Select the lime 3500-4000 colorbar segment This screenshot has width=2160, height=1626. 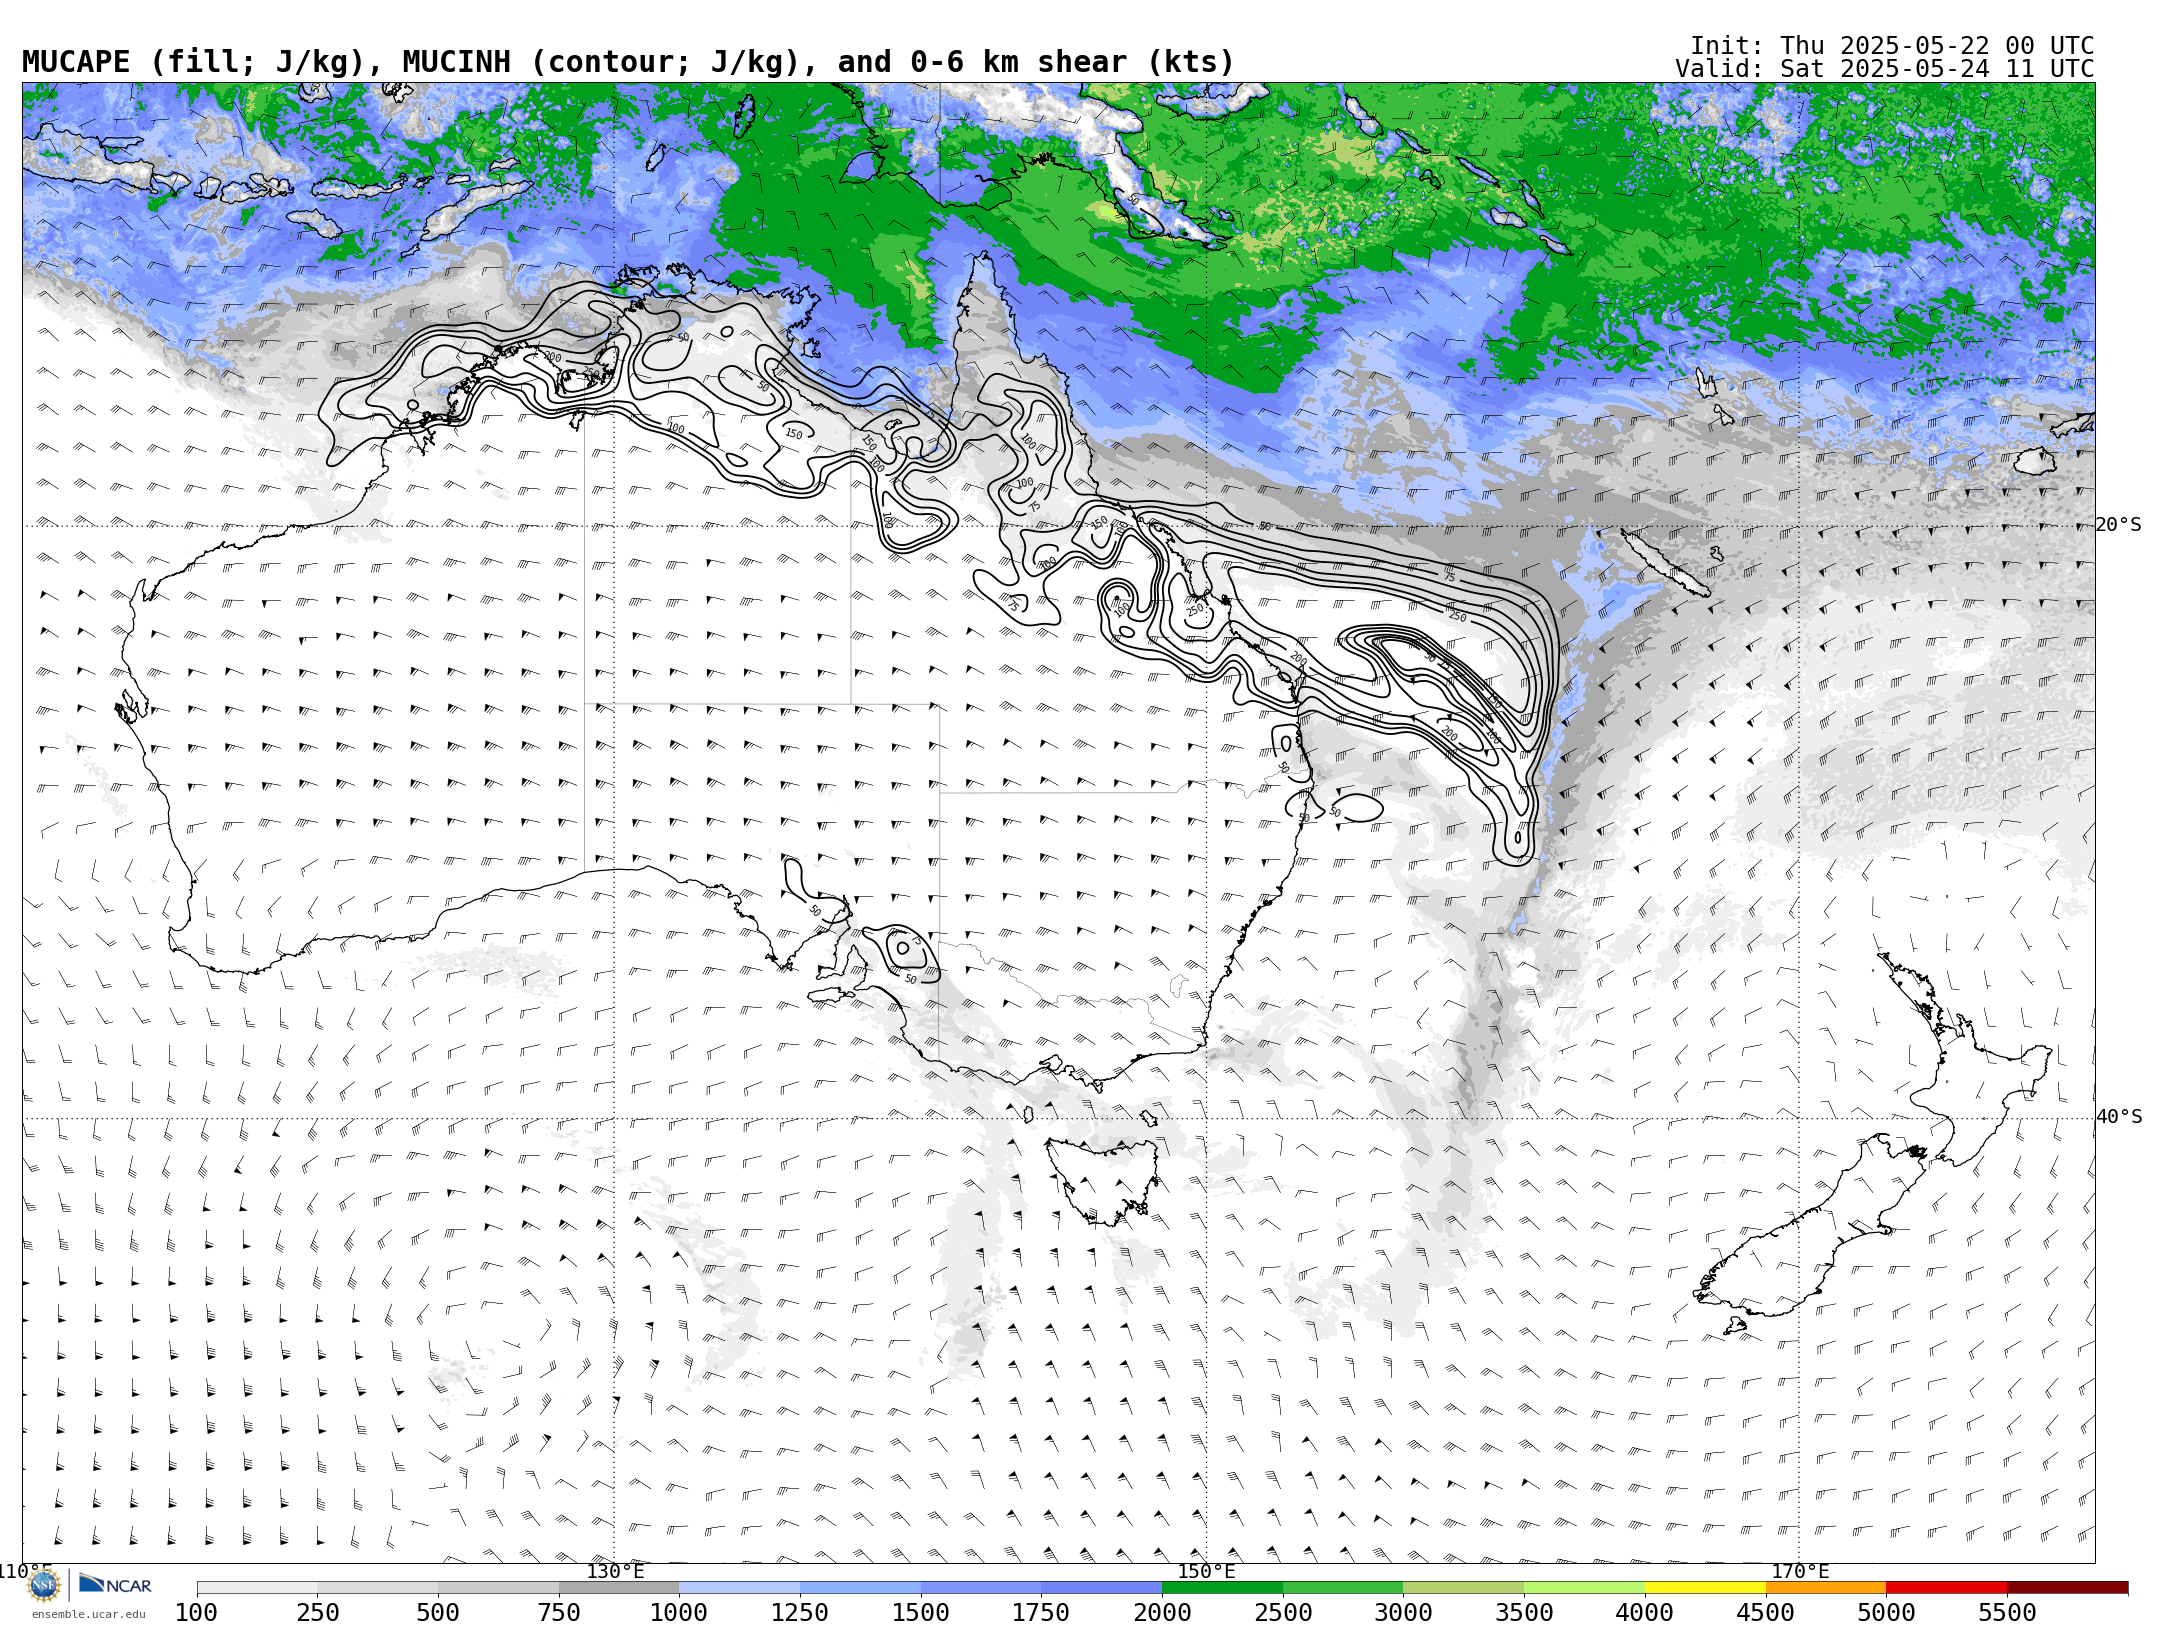coord(1584,1588)
